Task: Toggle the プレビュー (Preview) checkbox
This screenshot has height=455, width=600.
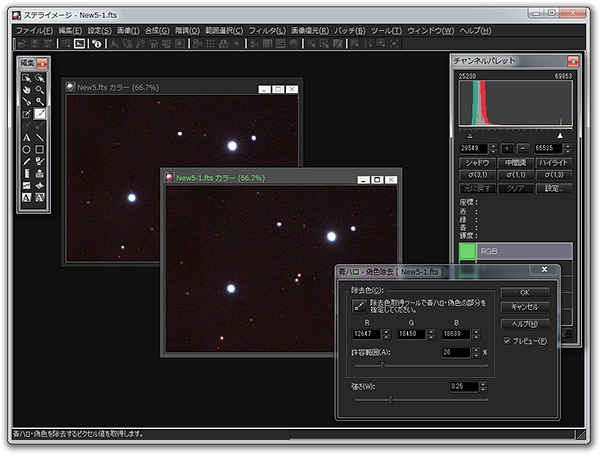Action: [507, 341]
